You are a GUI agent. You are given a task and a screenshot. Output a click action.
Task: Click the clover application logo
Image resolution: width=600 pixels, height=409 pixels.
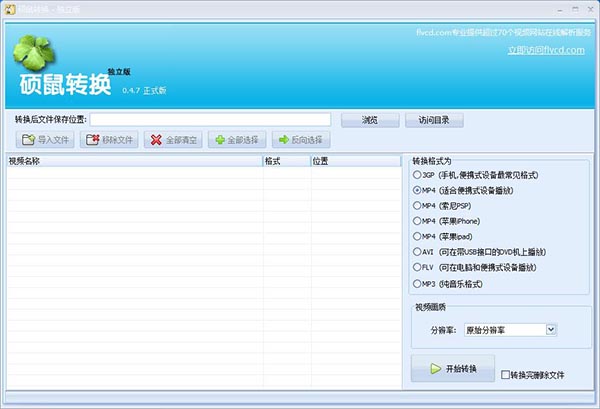click(33, 53)
